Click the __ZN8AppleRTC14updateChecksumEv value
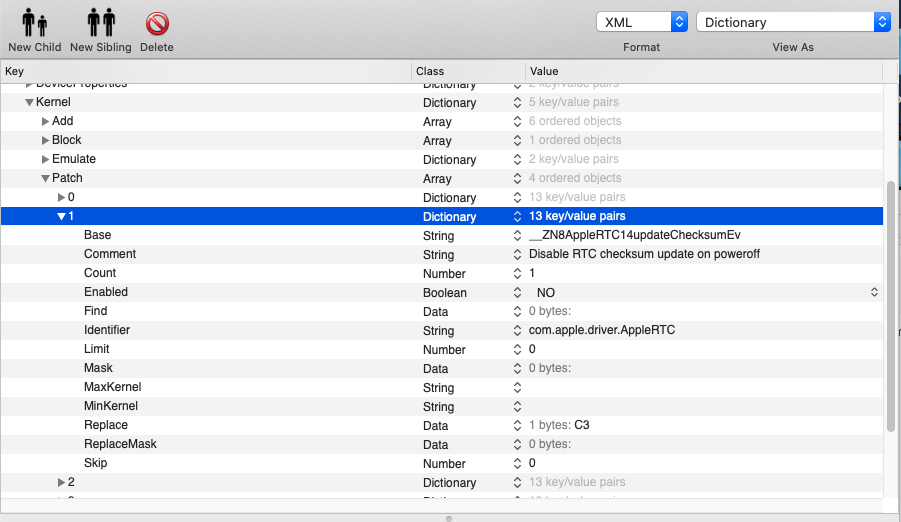 634,235
